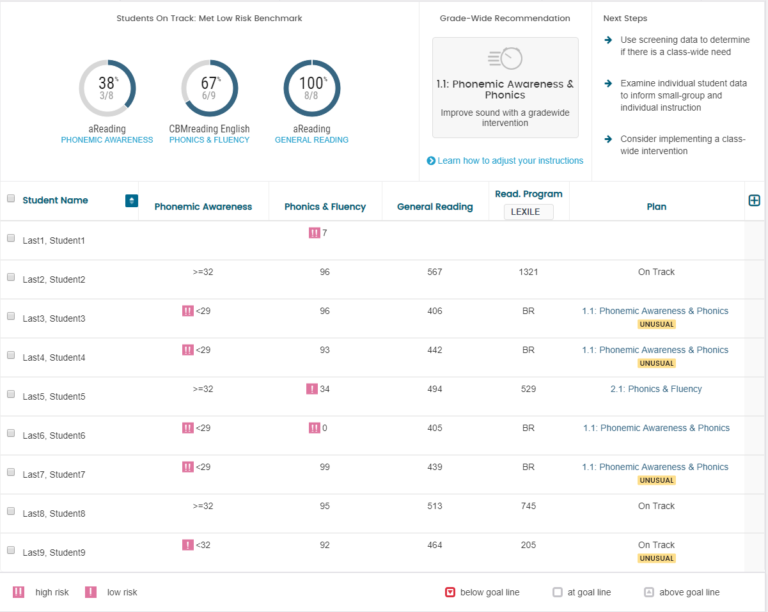Check the box next to Last8, Student8
Image resolution: width=768 pixels, height=612 pixels.
(11, 512)
